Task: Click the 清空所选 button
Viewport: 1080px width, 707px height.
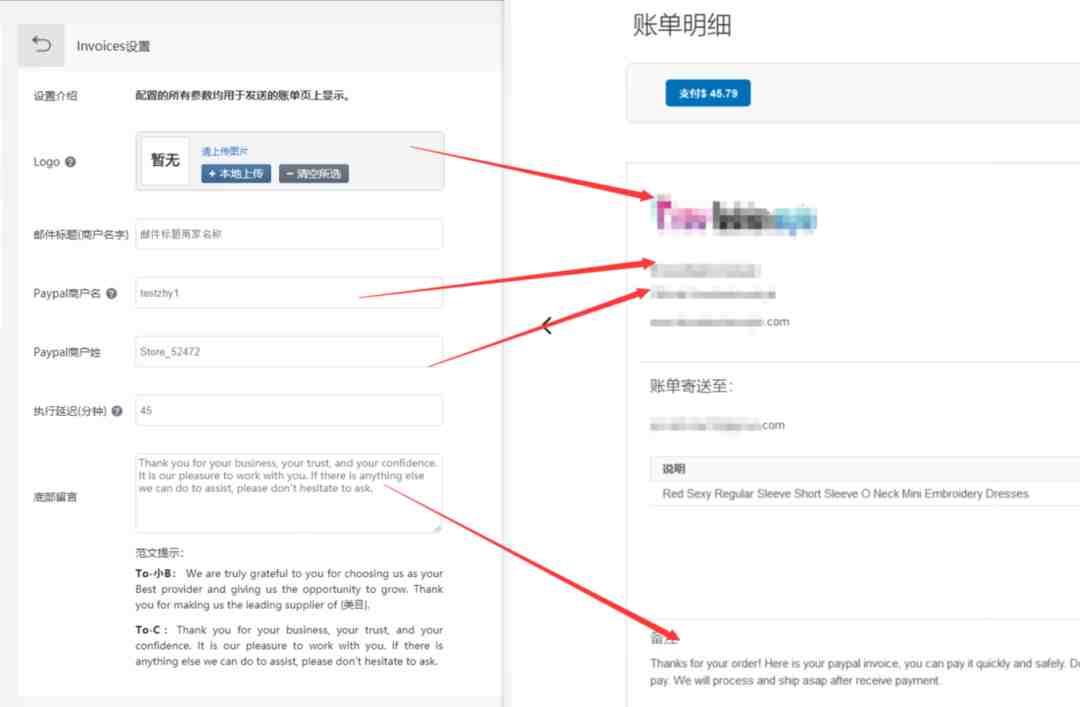Action: (314, 174)
